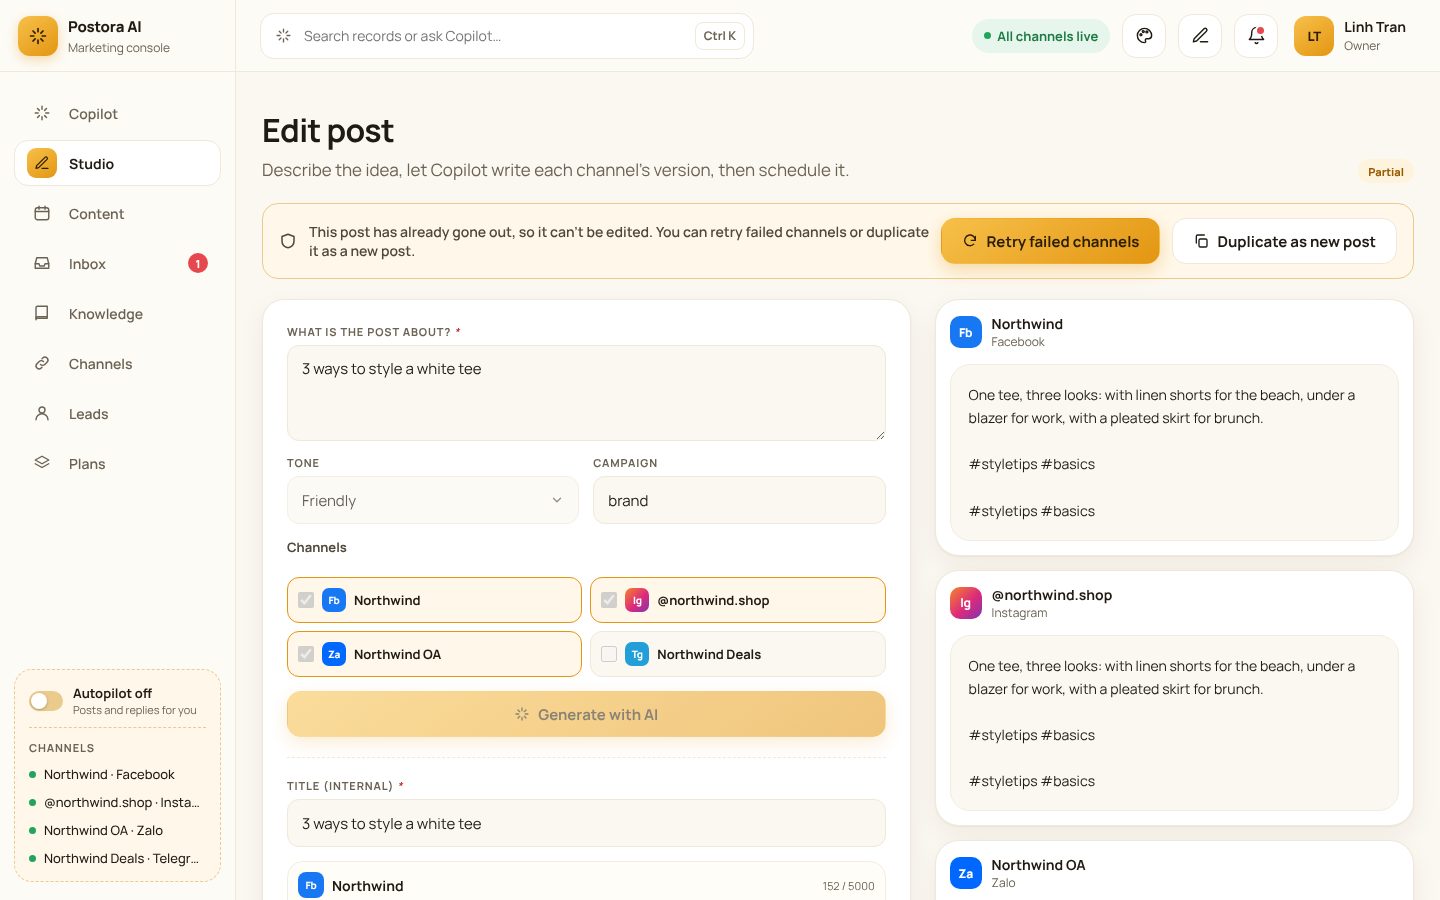Click the Ctrl K shortcut hint
Screen dimensions: 1440x900
(x=719, y=36)
